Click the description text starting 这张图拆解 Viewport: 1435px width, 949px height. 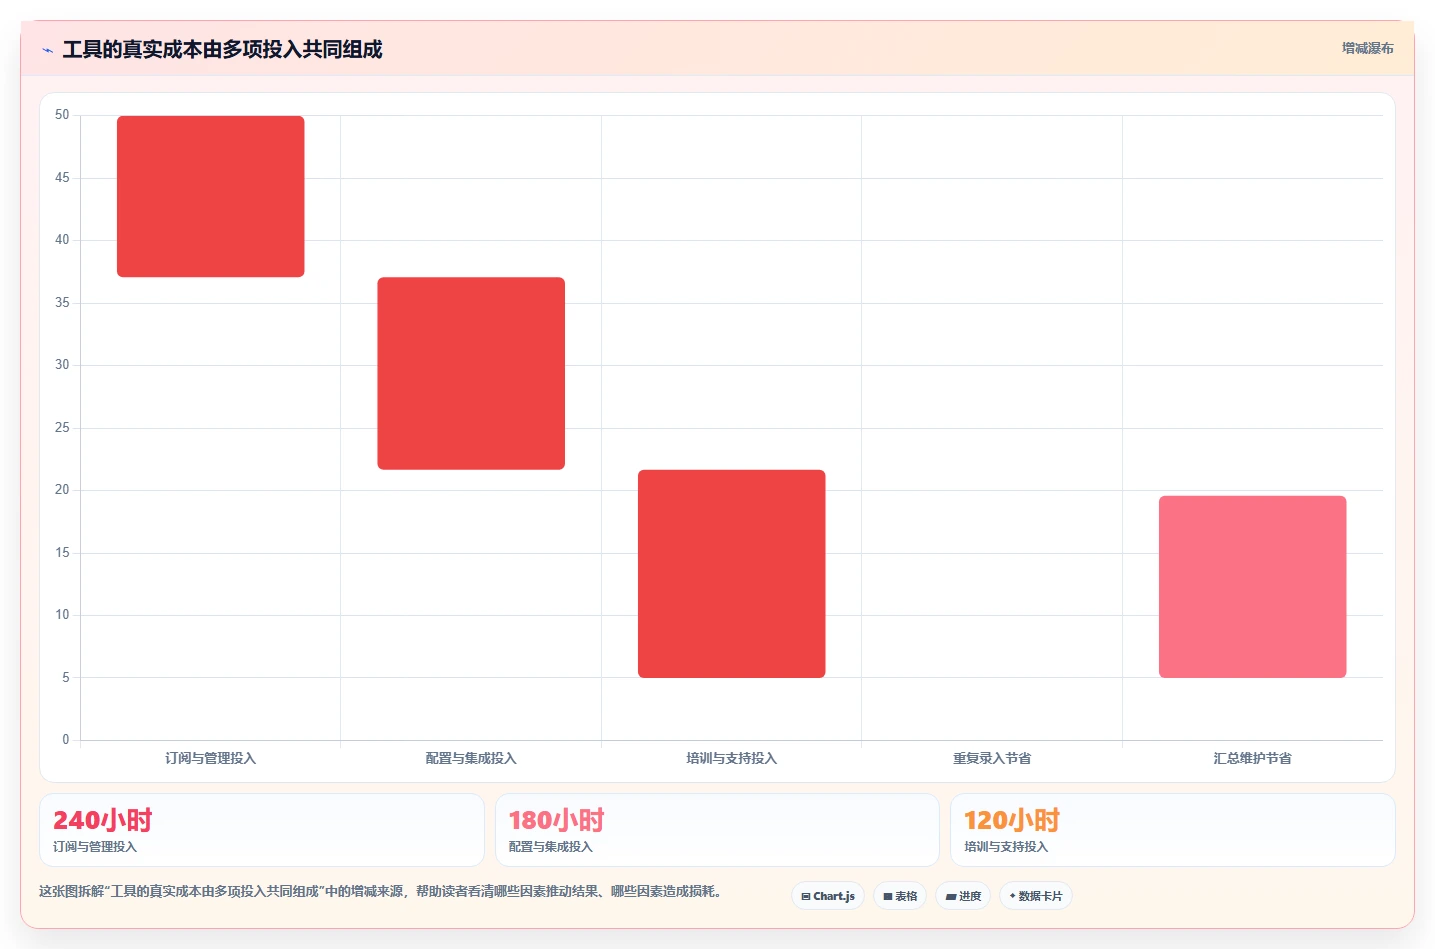pos(380,891)
